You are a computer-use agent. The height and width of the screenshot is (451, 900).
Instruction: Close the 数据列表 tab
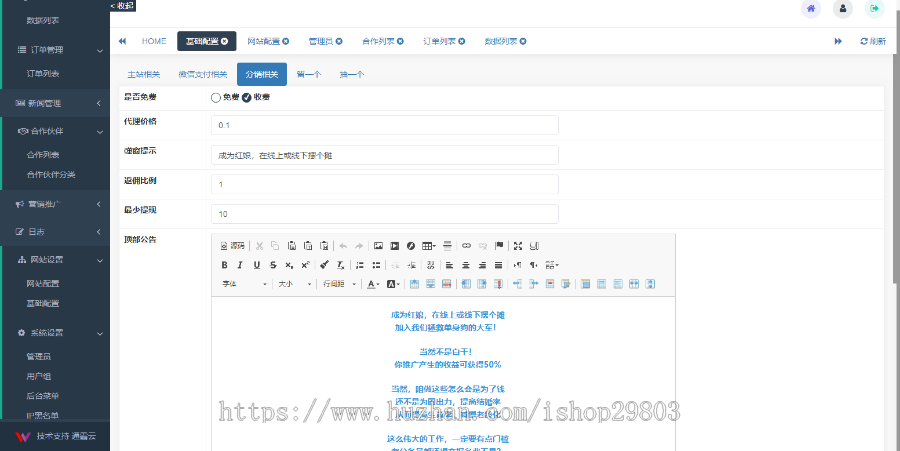523,41
